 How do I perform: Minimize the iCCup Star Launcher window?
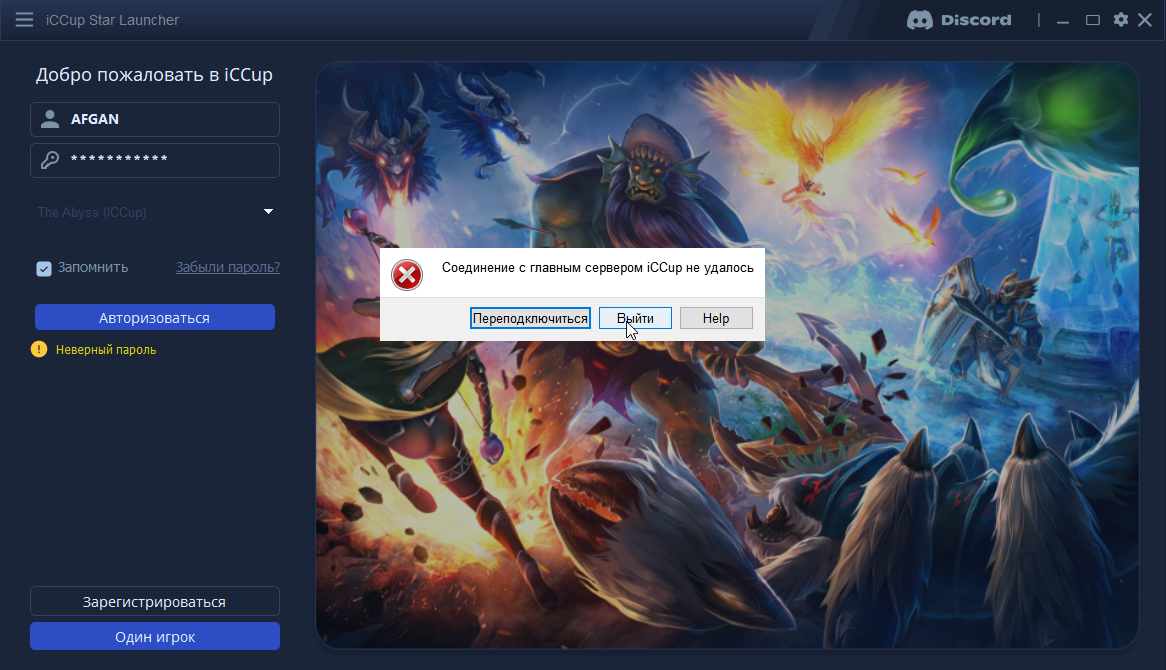[1063, 21]
